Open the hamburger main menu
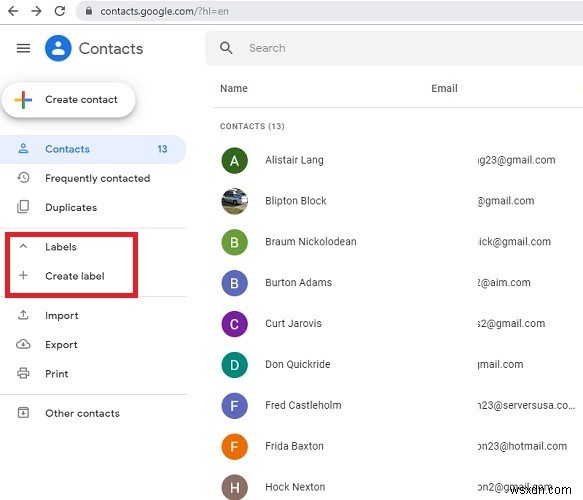Viewport: 583px width, 500px height. pos(23,48)
